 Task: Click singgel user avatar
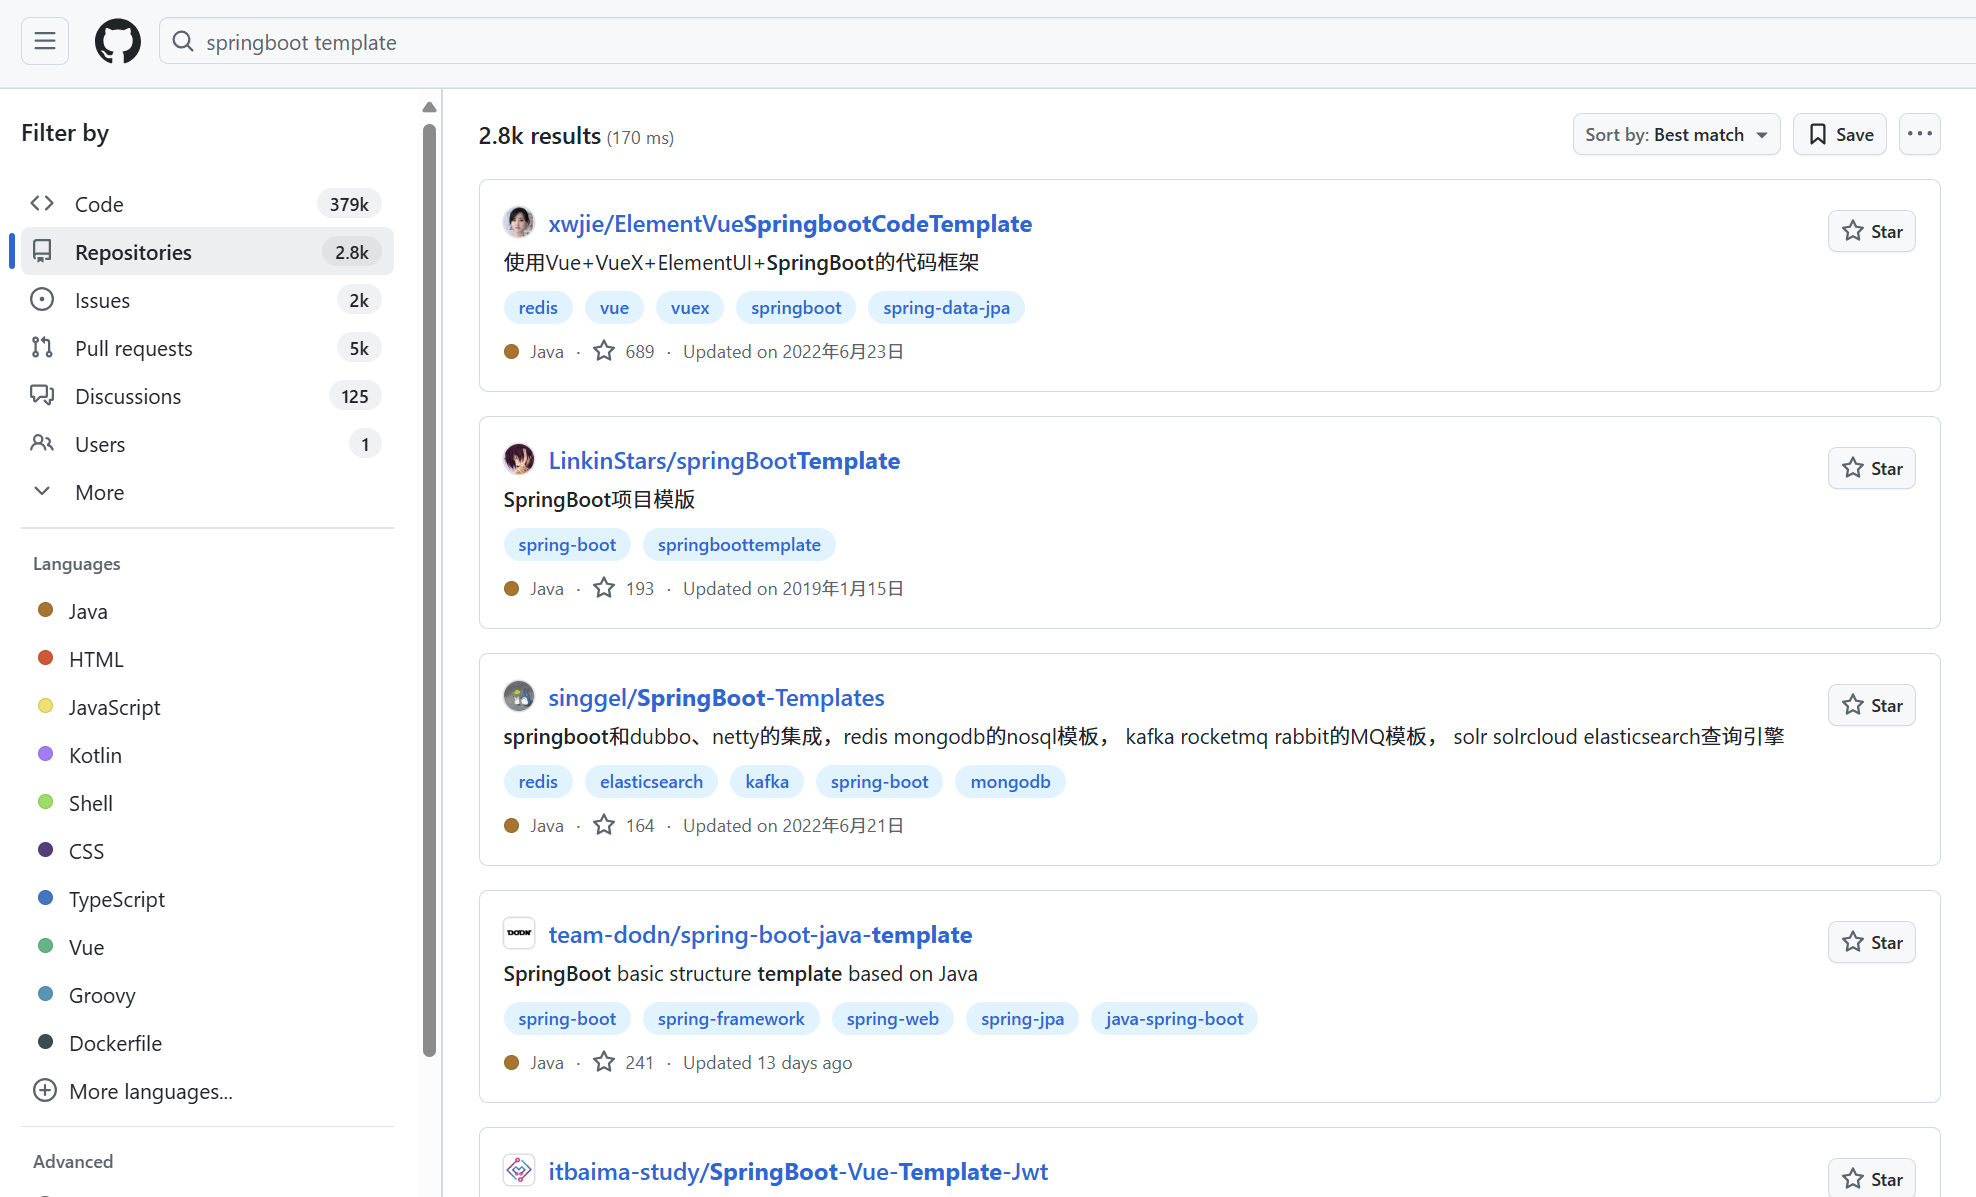click(519, 696)
